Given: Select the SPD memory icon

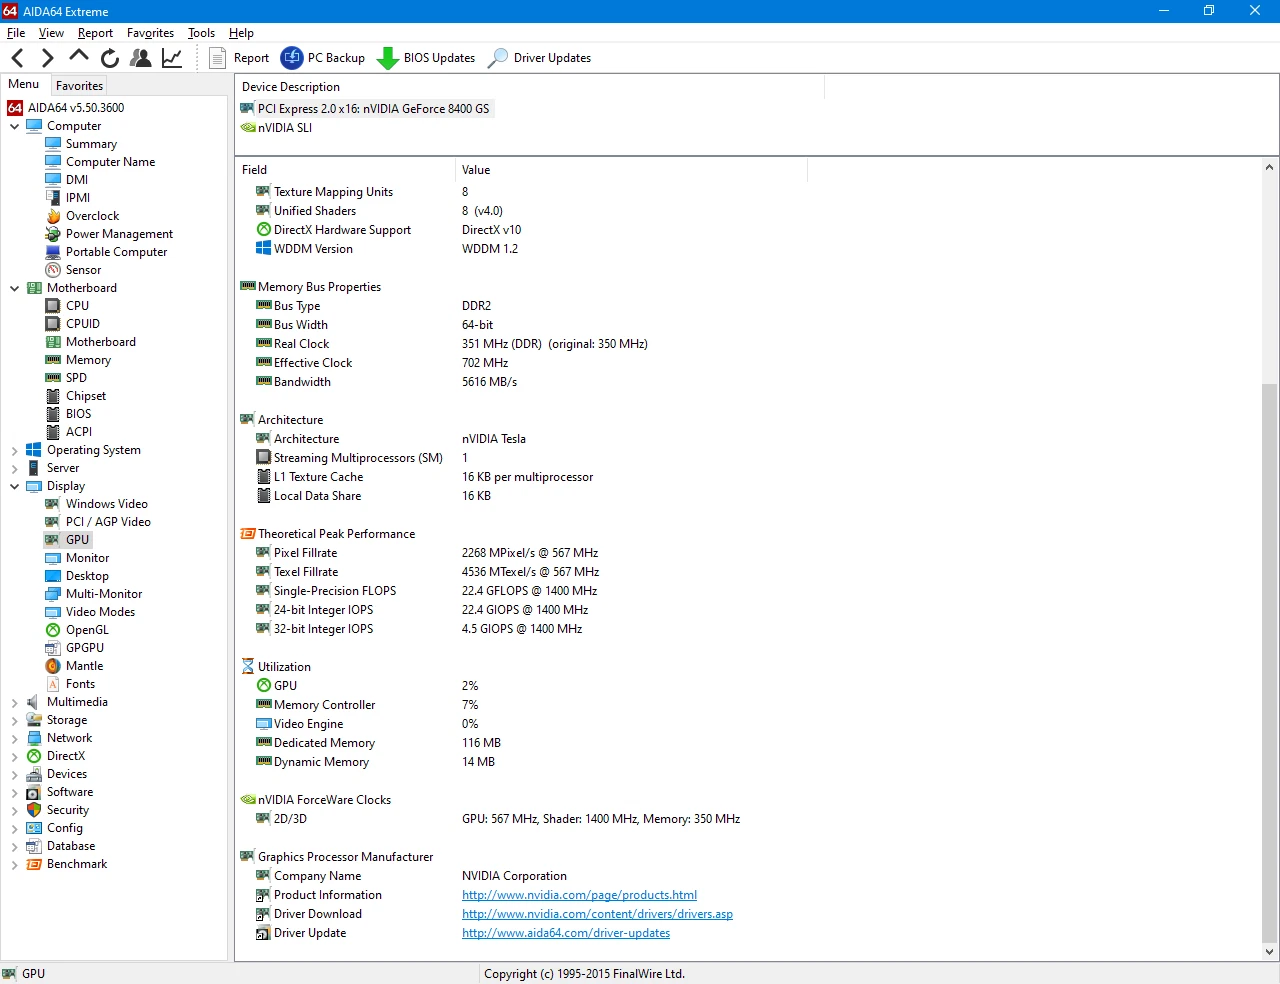Looking at the screenshot, I should pos(53,378).
